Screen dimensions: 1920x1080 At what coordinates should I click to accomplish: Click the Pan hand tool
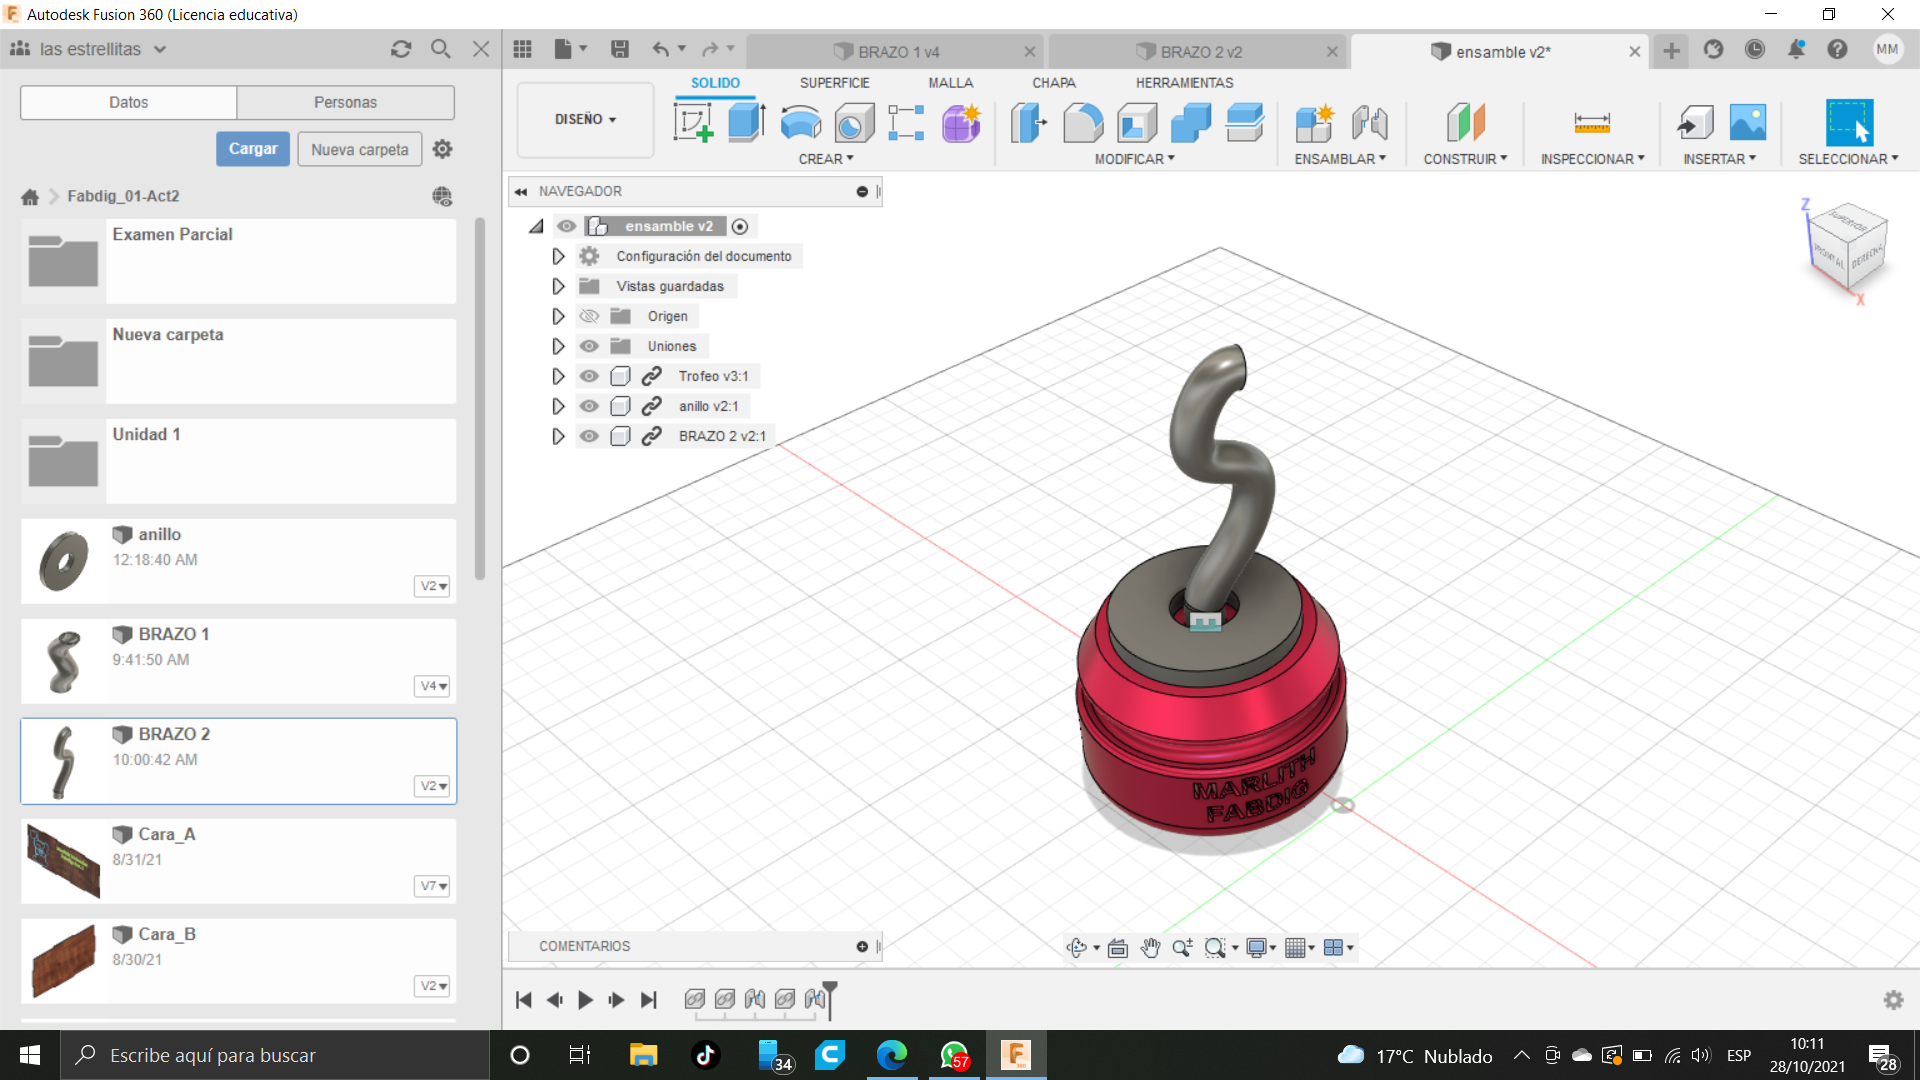1150,948
